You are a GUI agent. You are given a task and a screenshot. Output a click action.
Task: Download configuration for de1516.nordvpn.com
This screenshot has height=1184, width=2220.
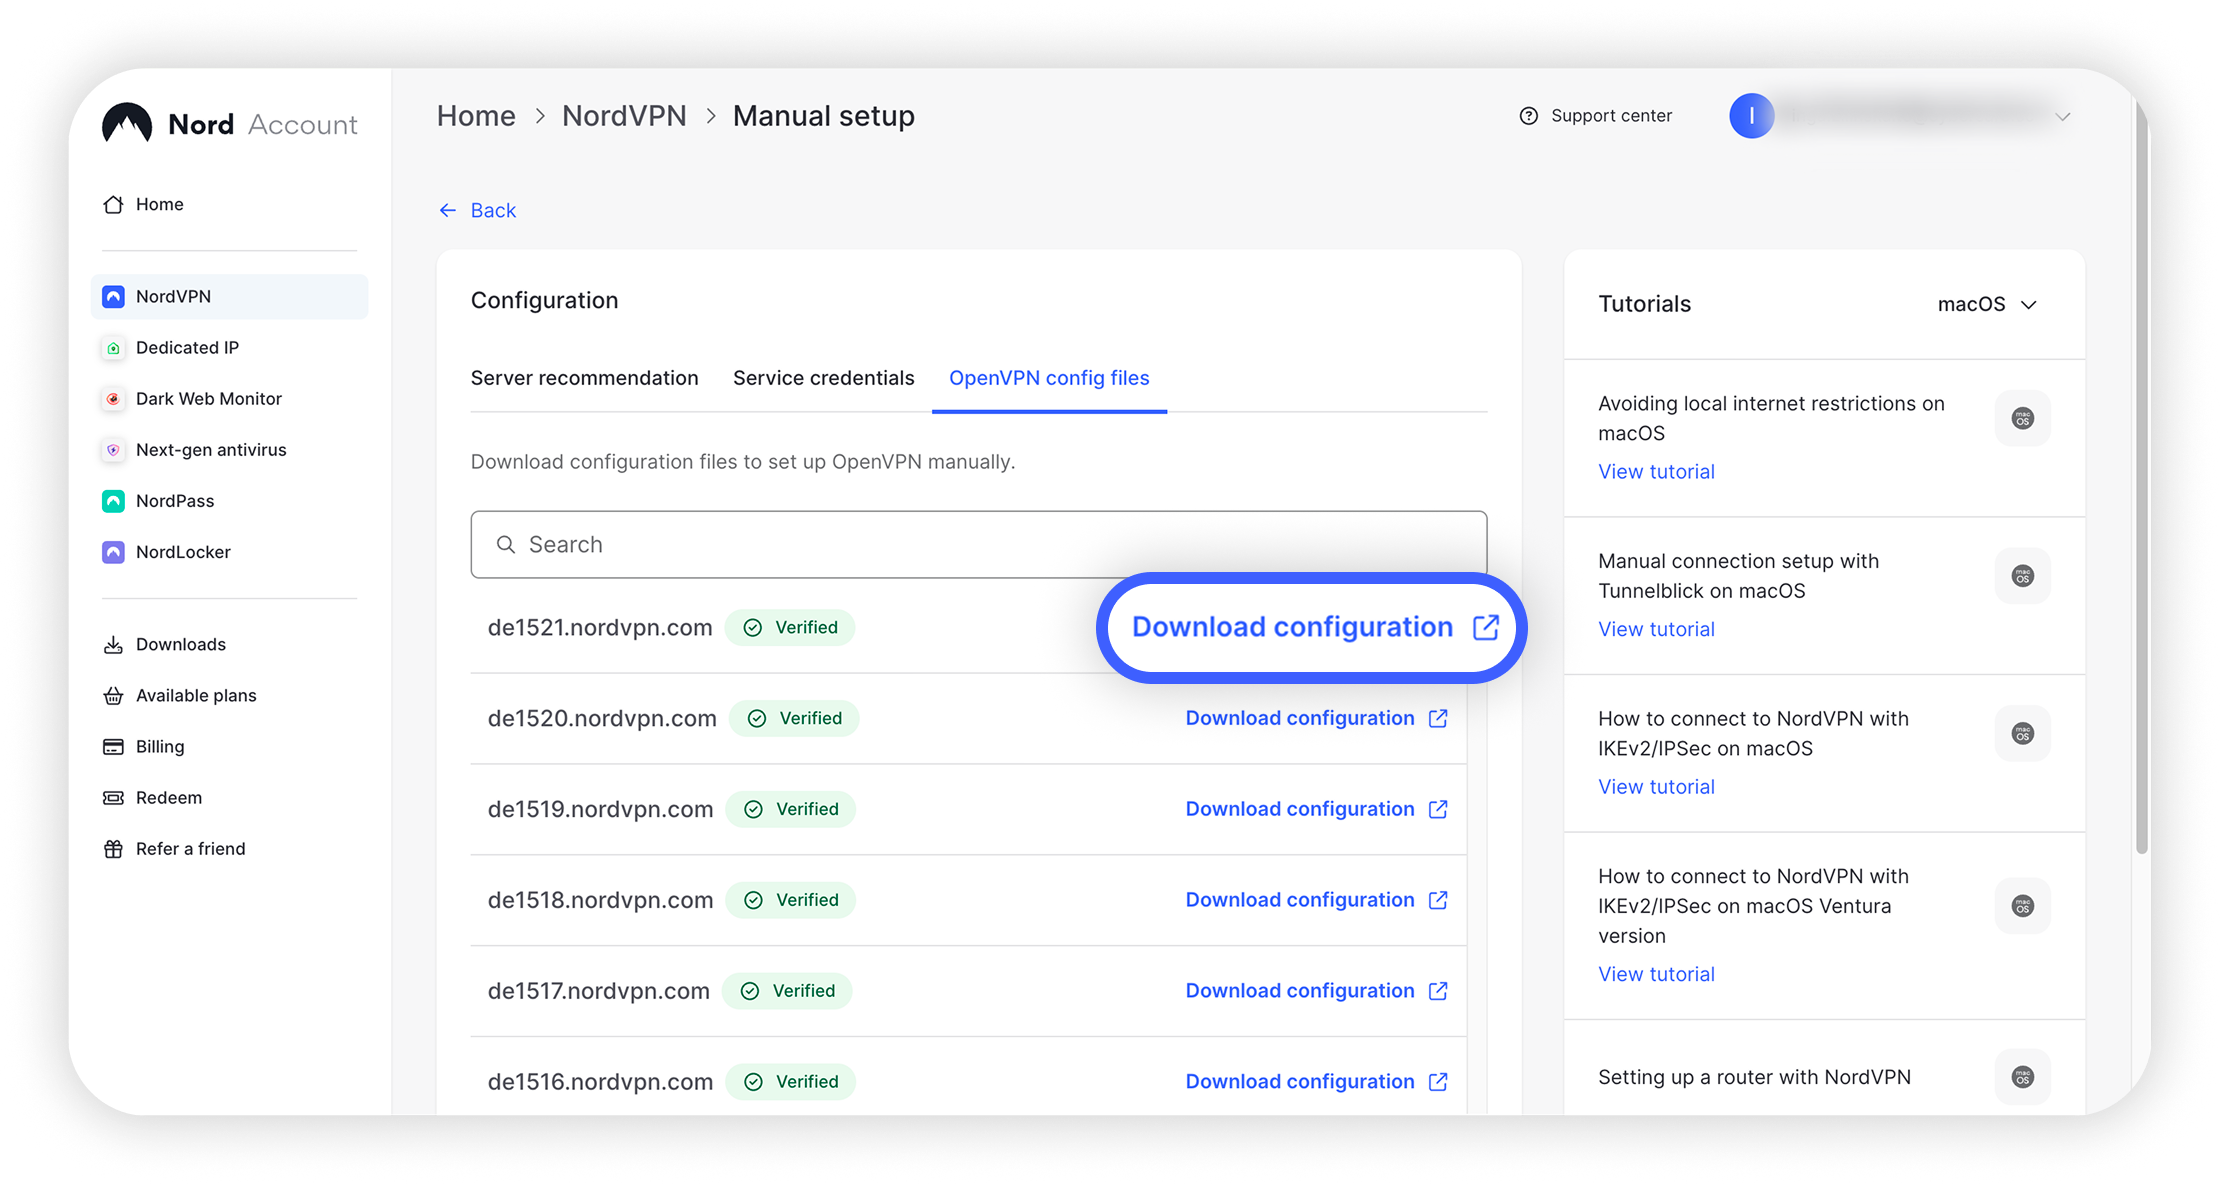tap(1316, 1081)
